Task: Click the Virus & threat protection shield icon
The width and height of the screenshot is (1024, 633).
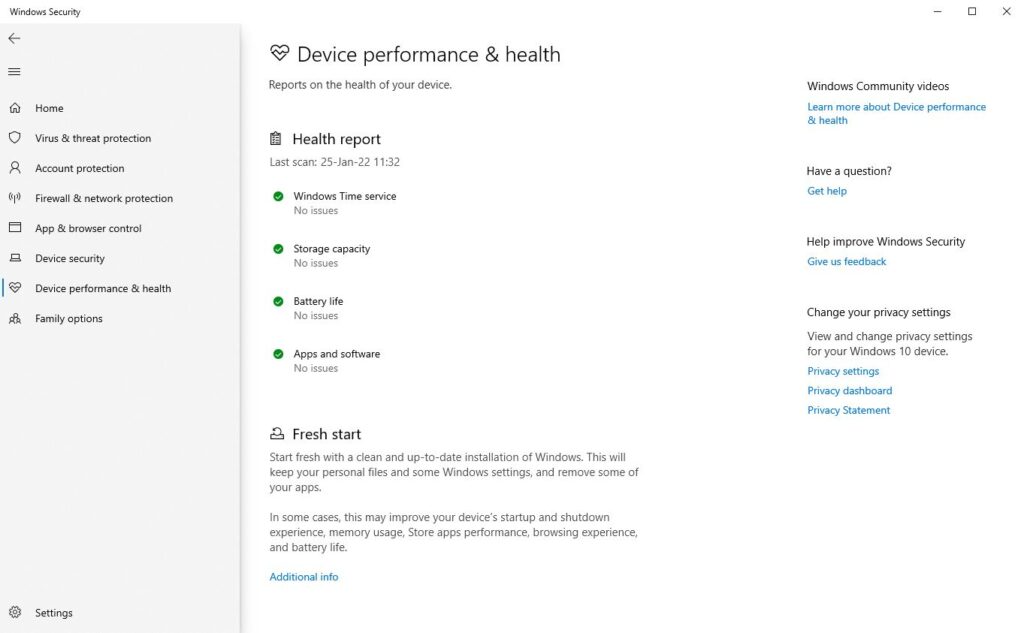Action: pos(14,138)
